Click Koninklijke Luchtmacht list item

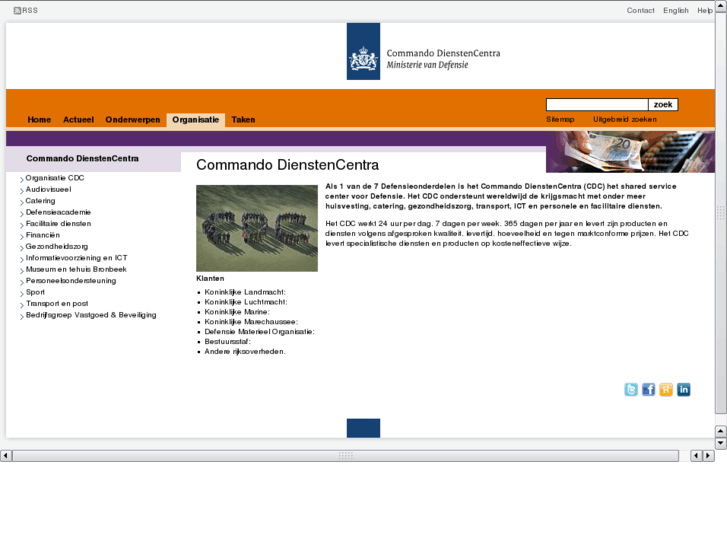point(246,302)
